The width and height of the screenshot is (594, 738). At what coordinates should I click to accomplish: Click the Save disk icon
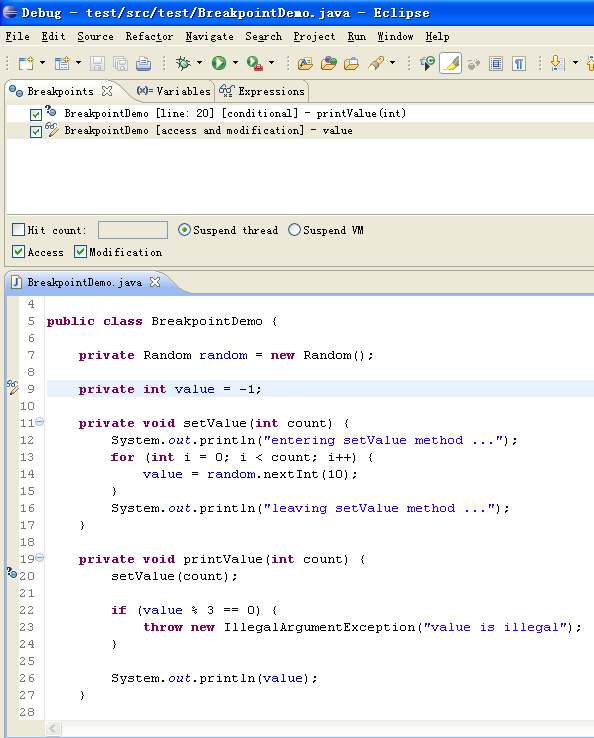pyautogui.click(x=97, y=64)
